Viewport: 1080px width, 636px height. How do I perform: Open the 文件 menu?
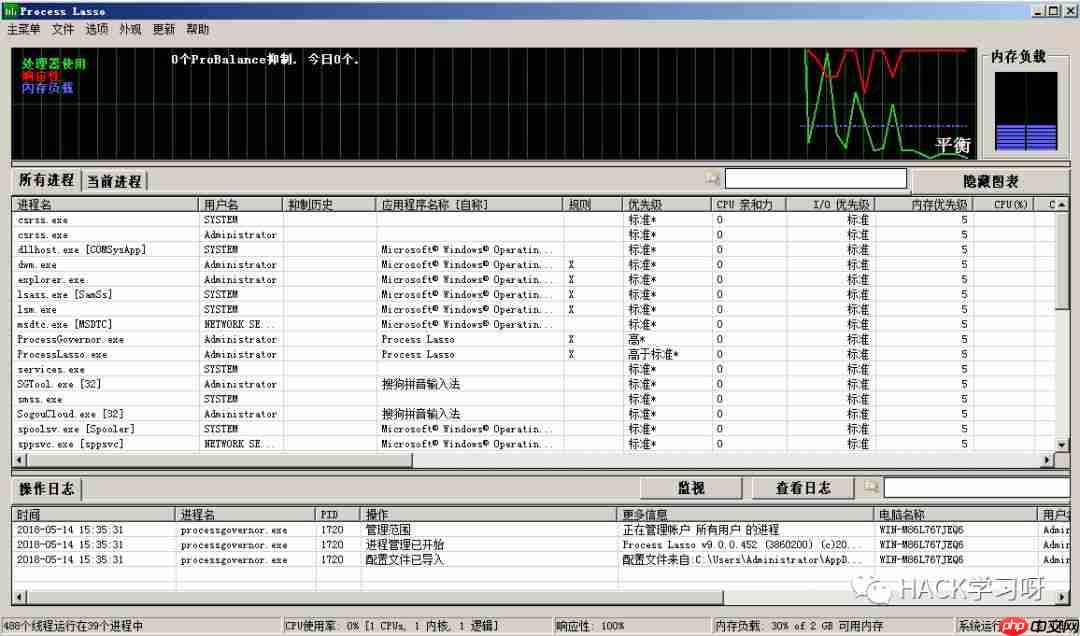[x=62, y=29]
